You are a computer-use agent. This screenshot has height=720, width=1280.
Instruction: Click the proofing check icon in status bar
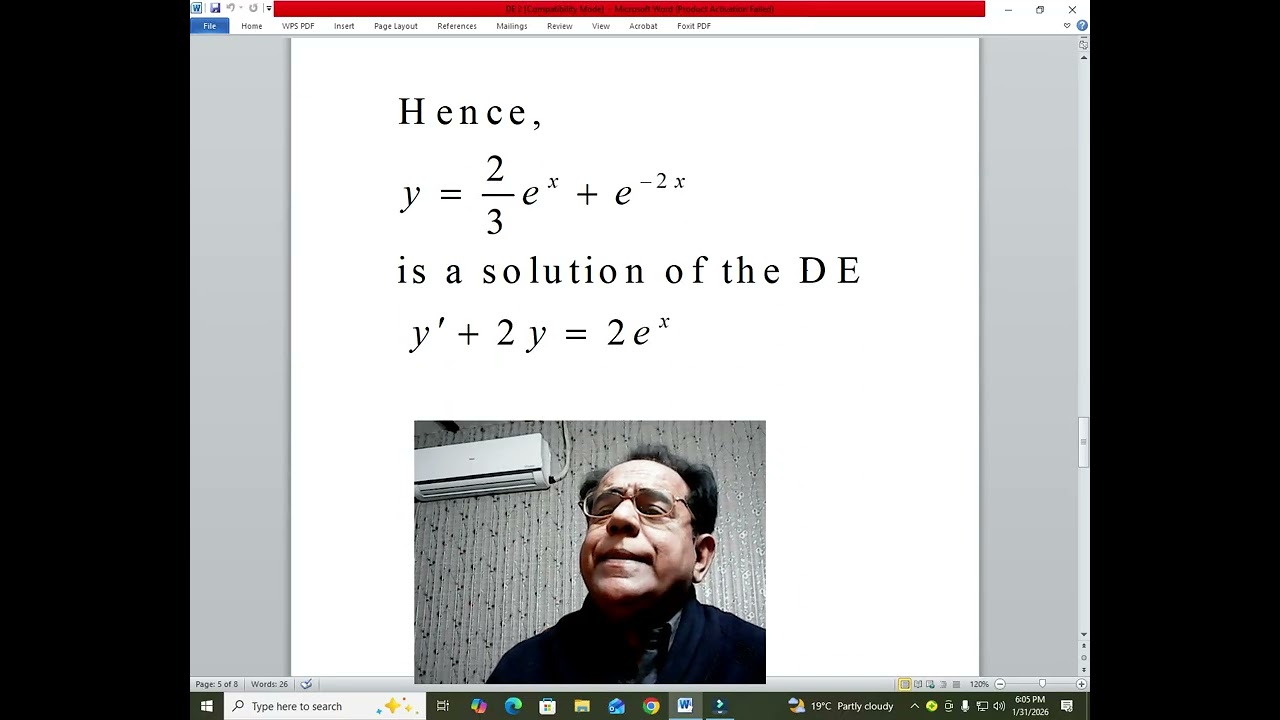tap(307, 684)
